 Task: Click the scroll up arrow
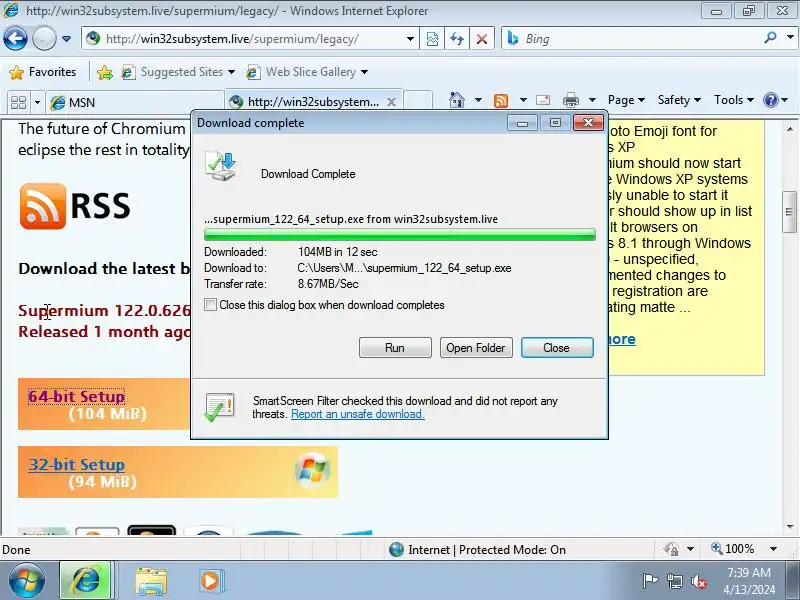pos(790,129)
